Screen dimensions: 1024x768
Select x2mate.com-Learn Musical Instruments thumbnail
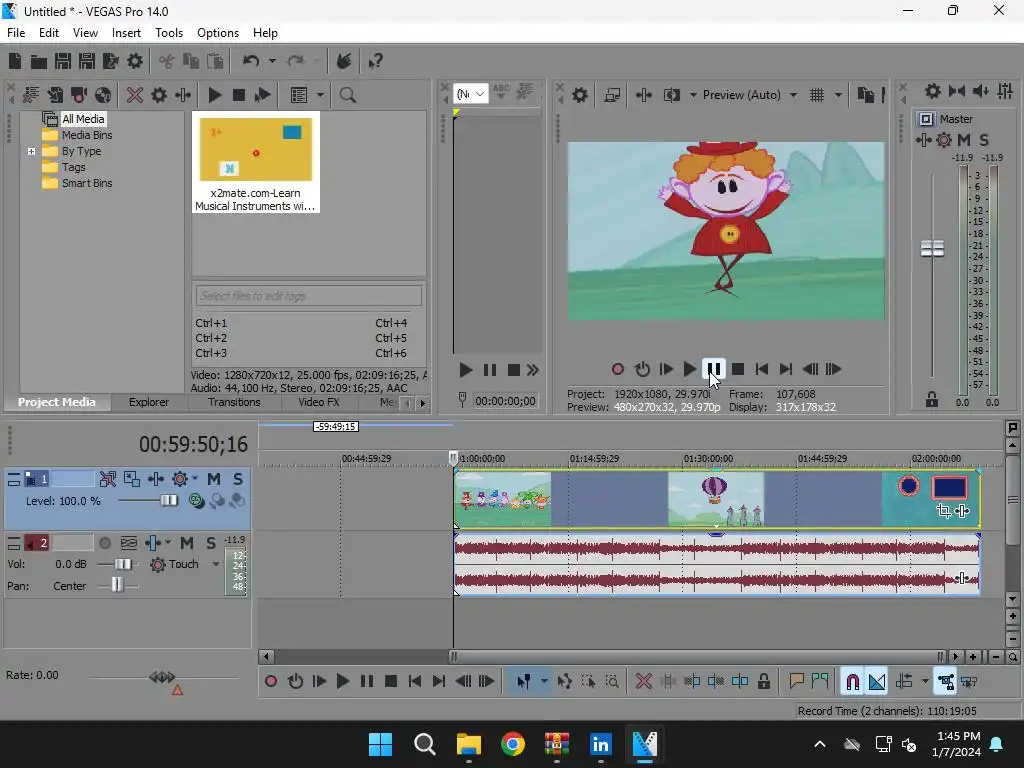click(256, 162)
